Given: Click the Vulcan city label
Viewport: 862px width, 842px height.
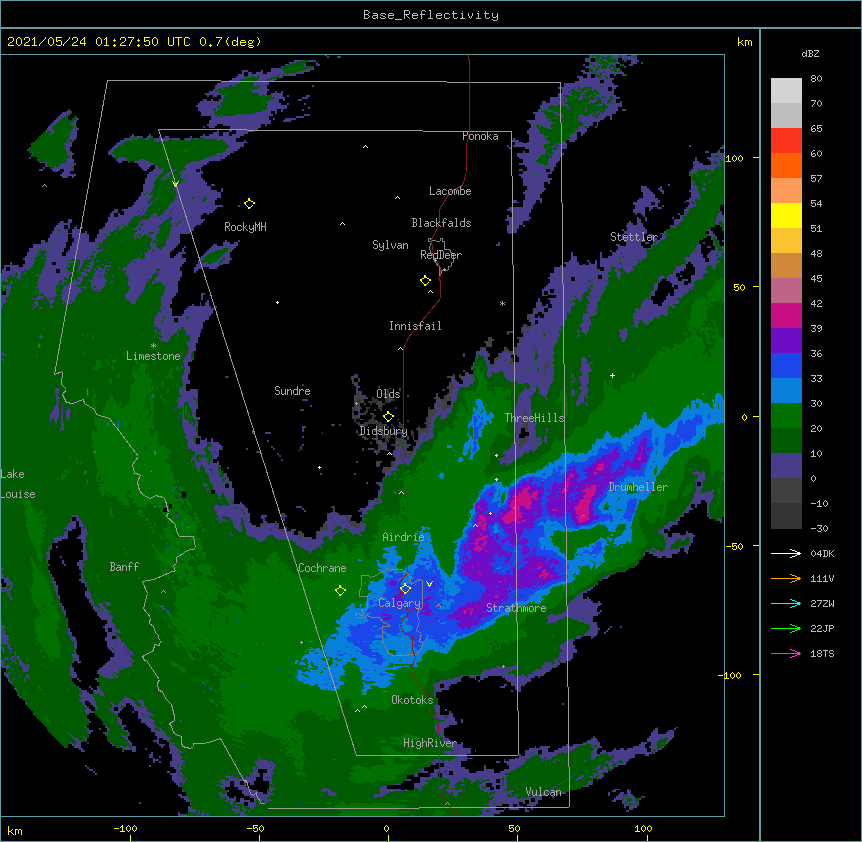Looking at the screenshot, I should pyautogui.click(x=544, y=792).
